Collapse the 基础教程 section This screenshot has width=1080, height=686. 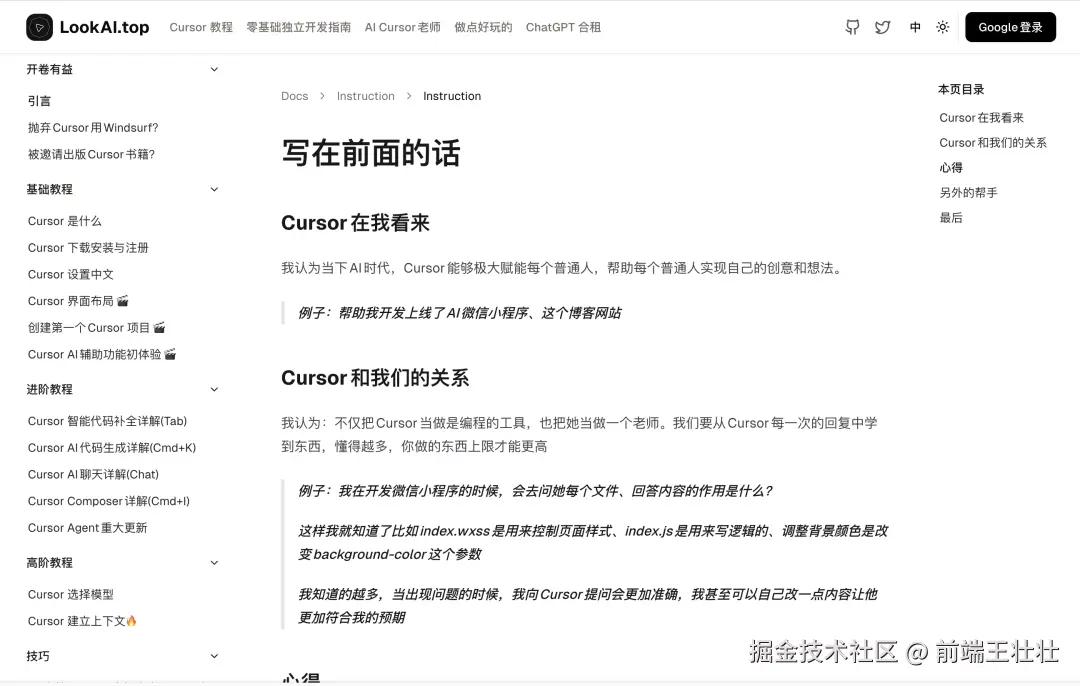(214, 188)
